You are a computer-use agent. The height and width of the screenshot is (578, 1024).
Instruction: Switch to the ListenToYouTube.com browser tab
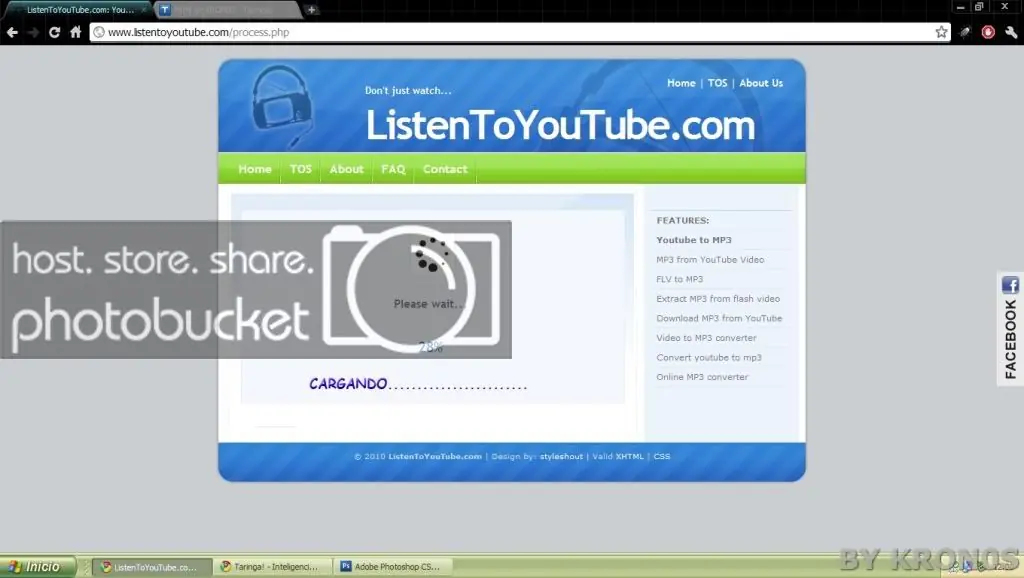pos(77,10)
